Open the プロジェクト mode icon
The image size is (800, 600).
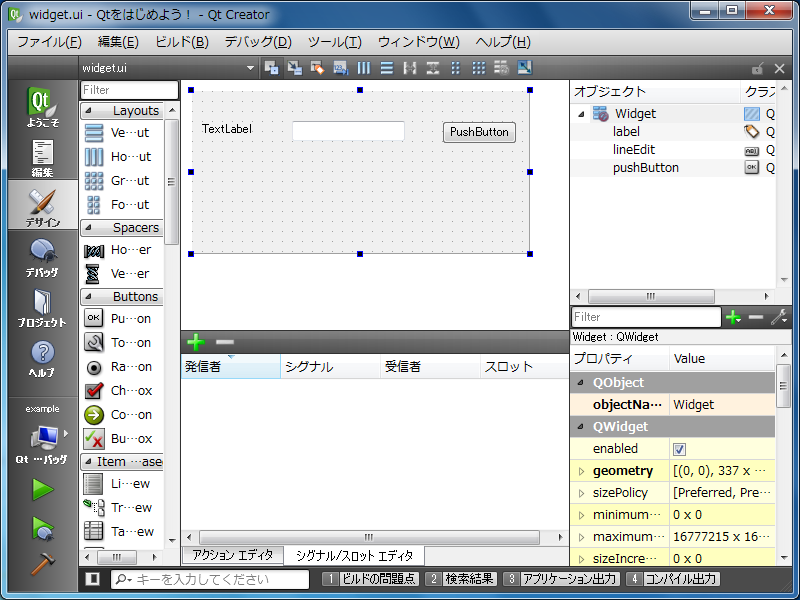pyautogui.click(x=42, y=308)
